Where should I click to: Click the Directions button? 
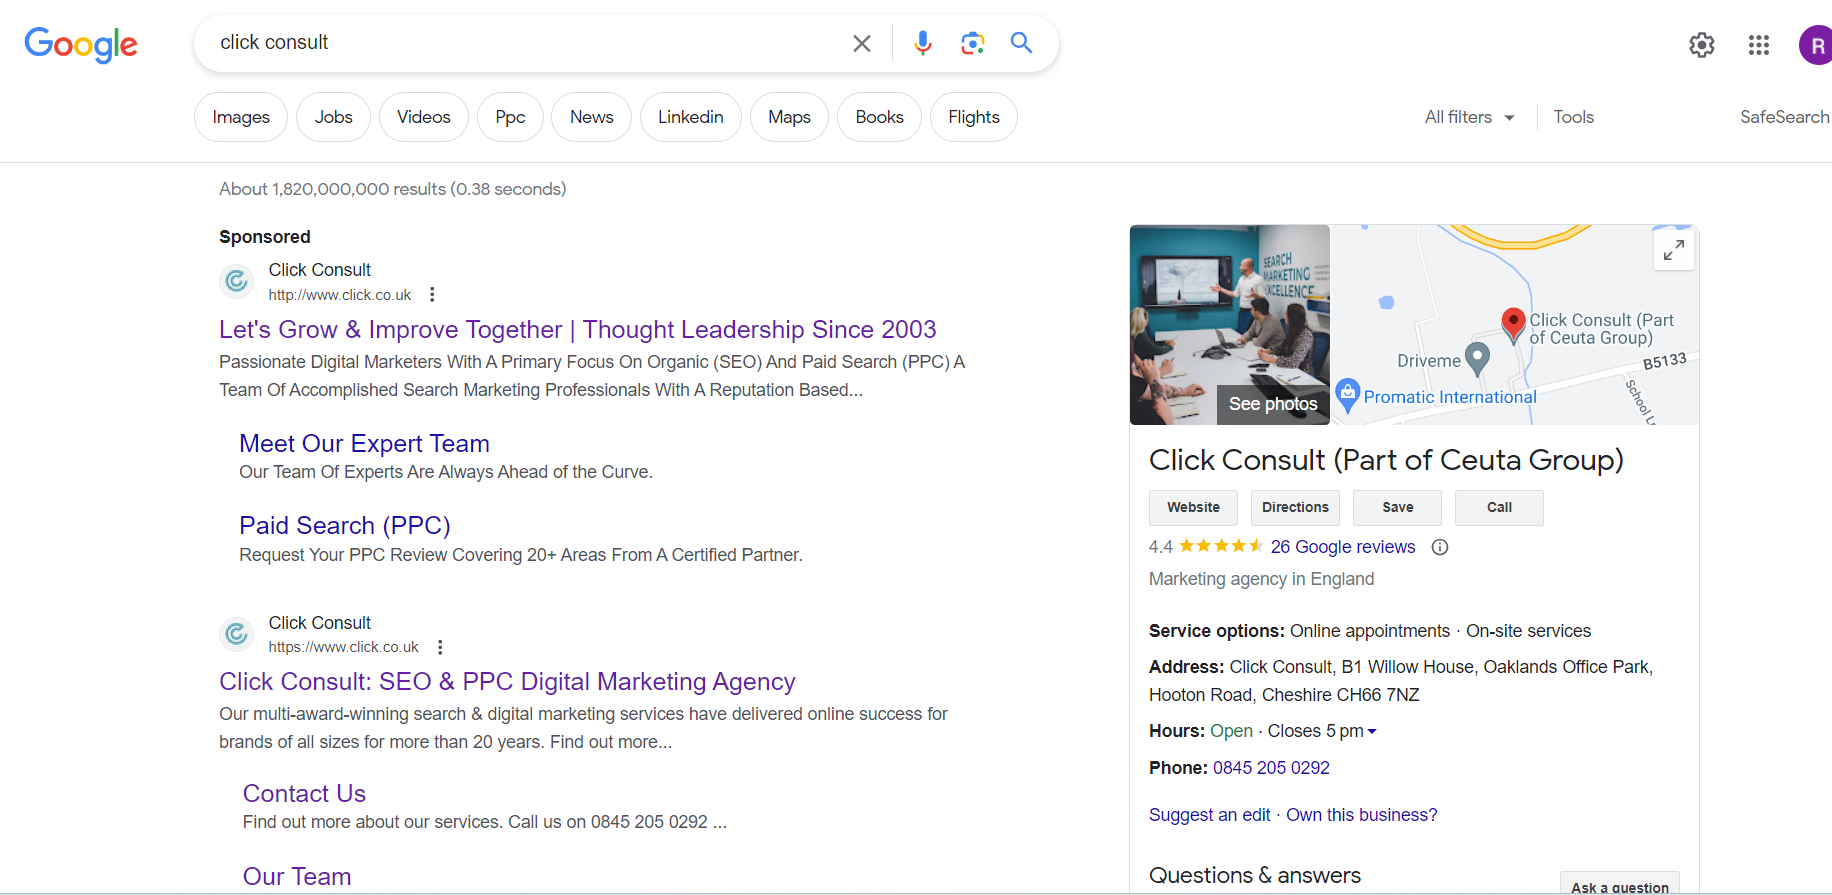pyautogui.click(x=1295, y=508)
